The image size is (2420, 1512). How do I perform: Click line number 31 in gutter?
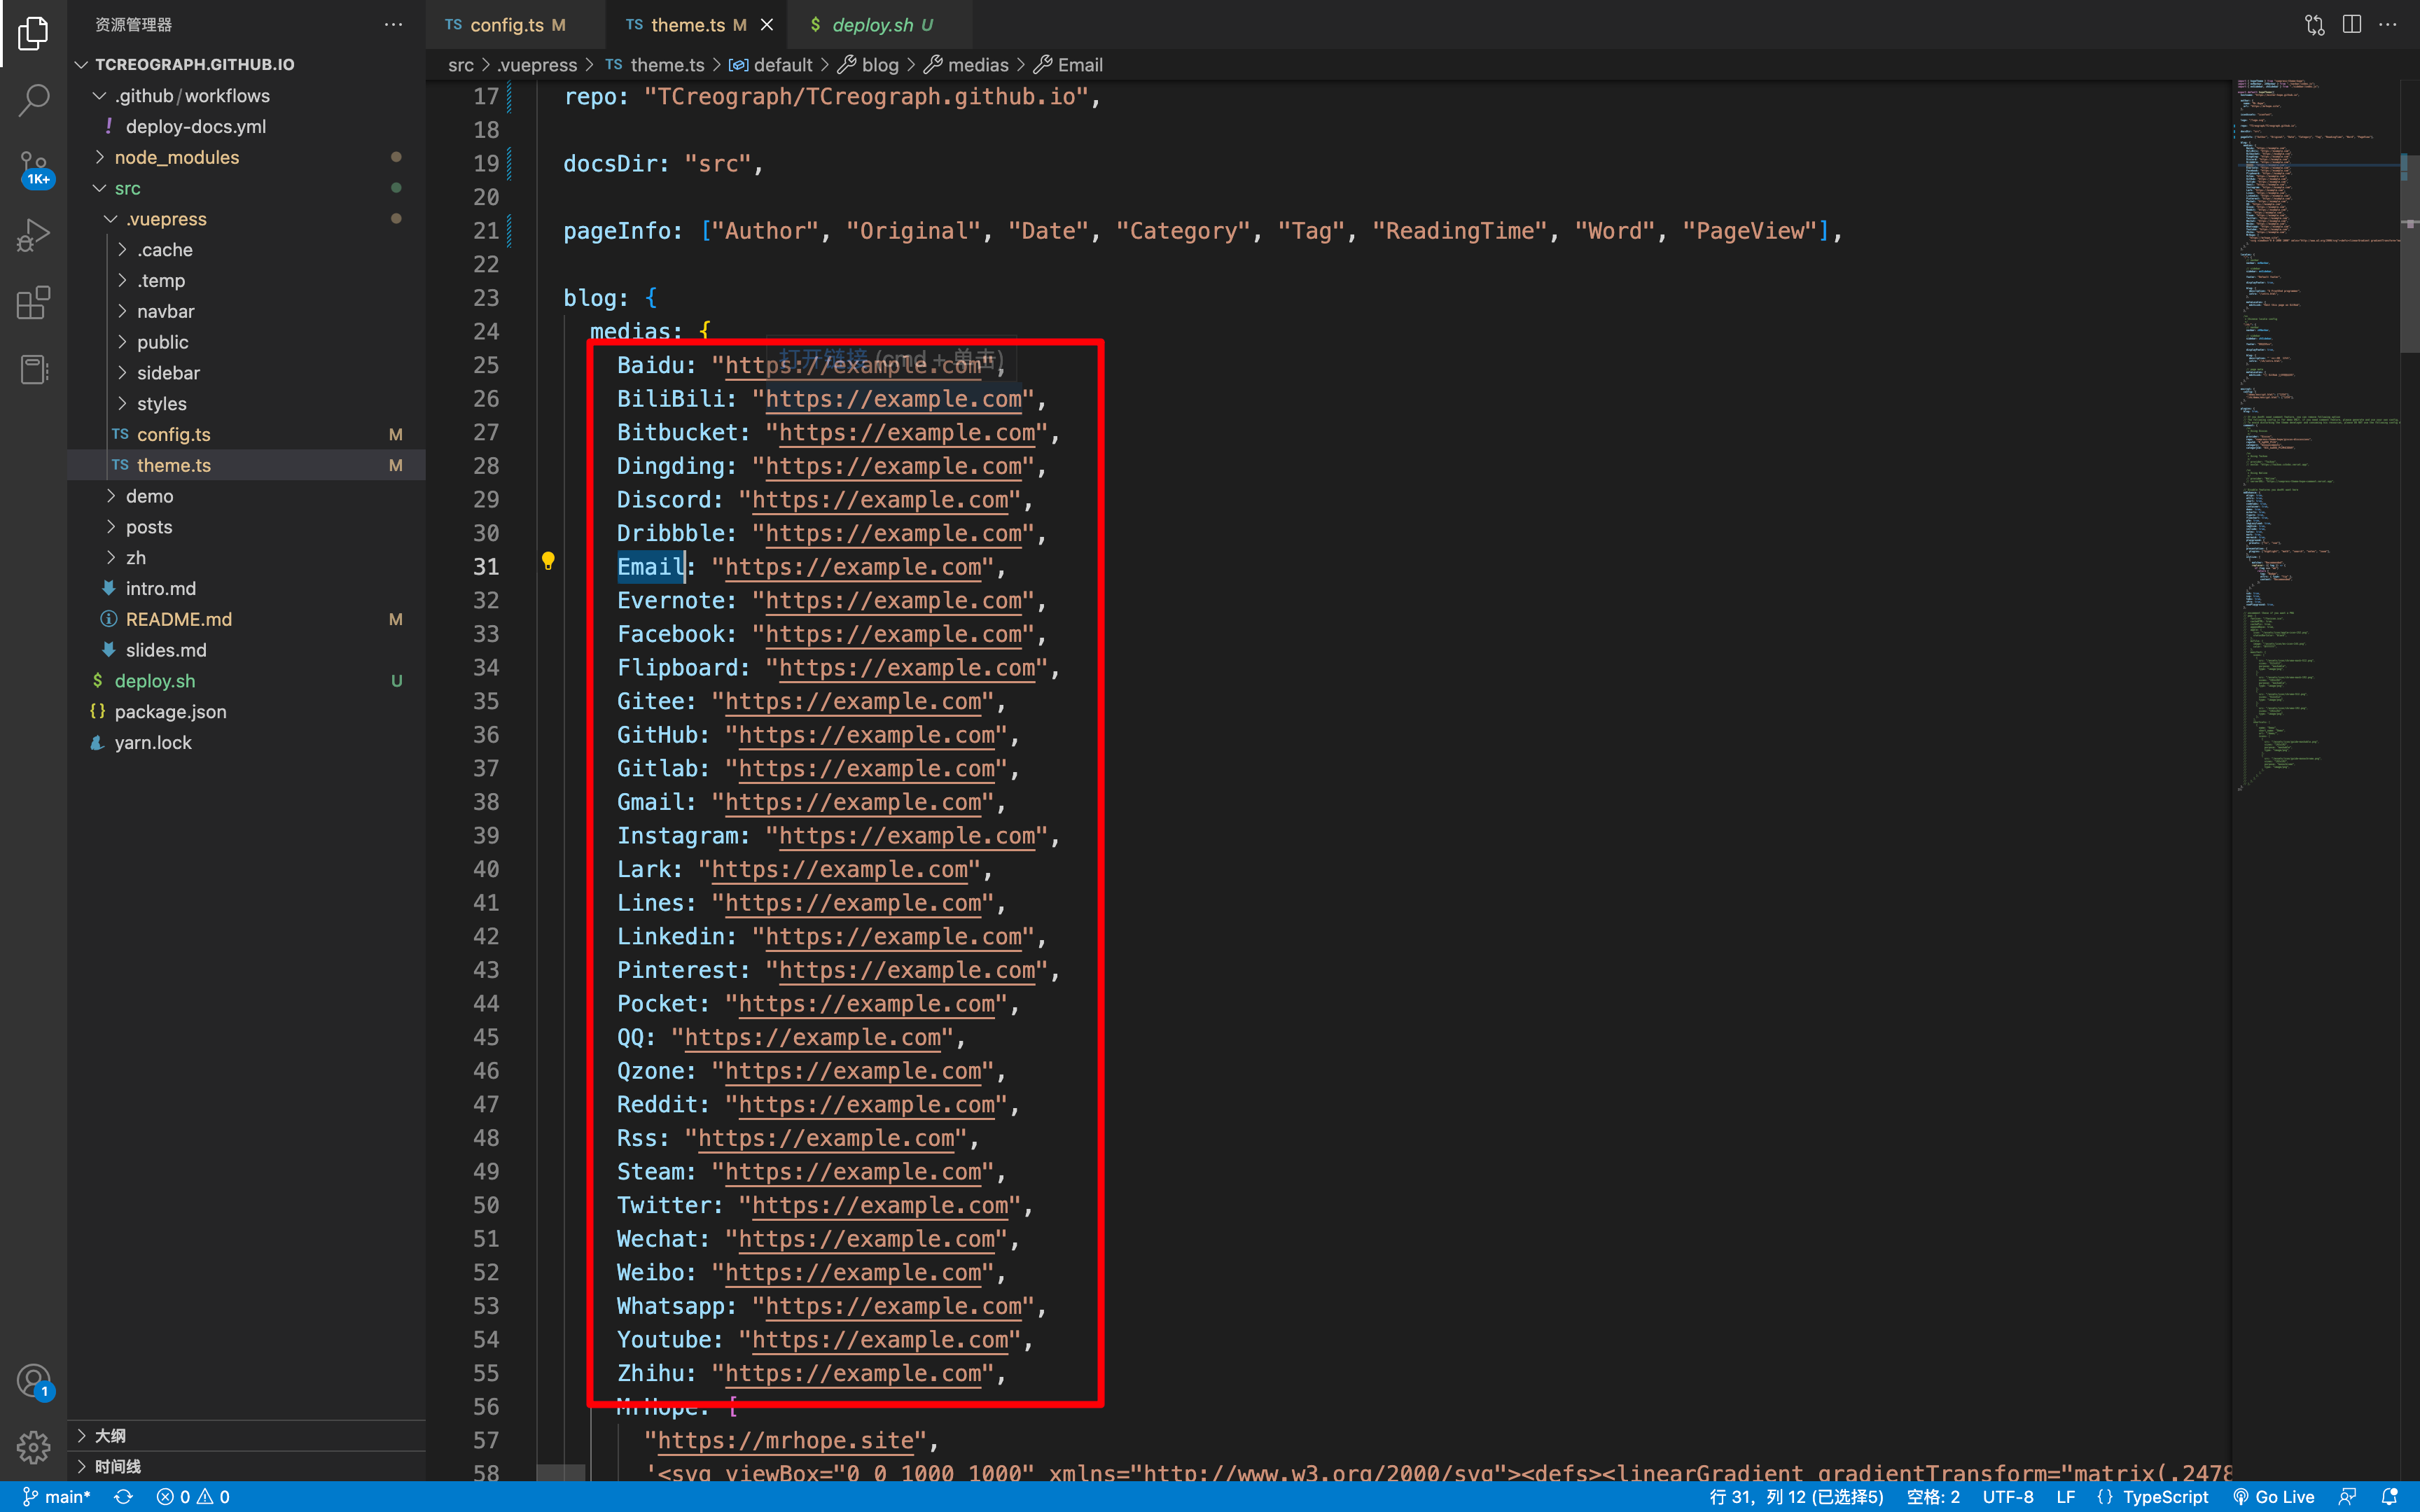click(x=486, y=567)
